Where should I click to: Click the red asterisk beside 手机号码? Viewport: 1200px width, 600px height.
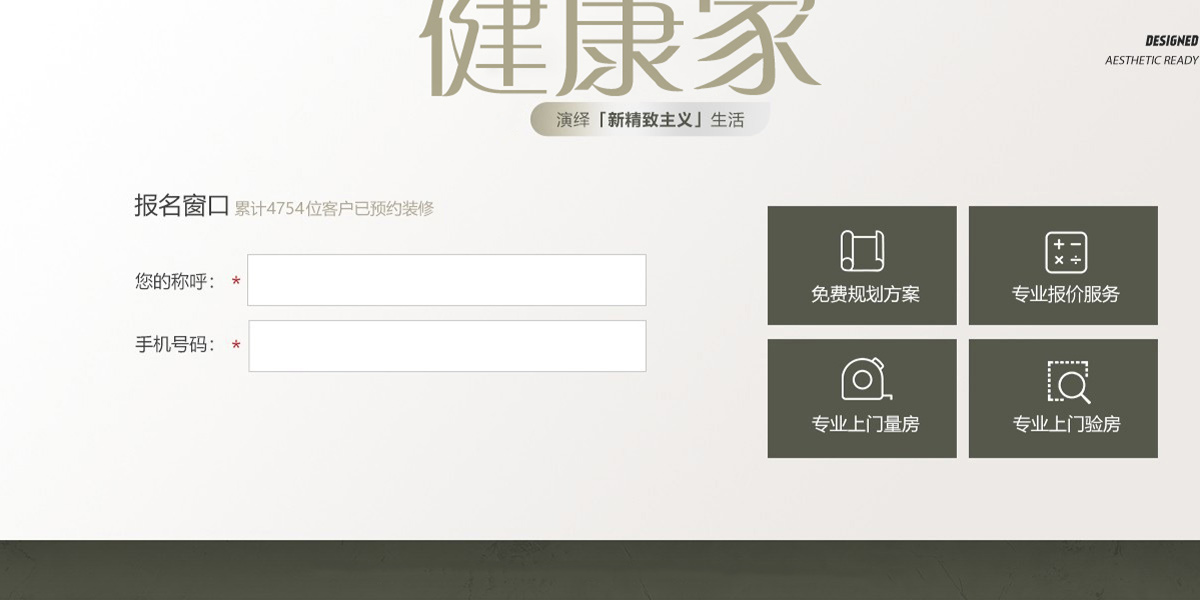pos(236,346)
